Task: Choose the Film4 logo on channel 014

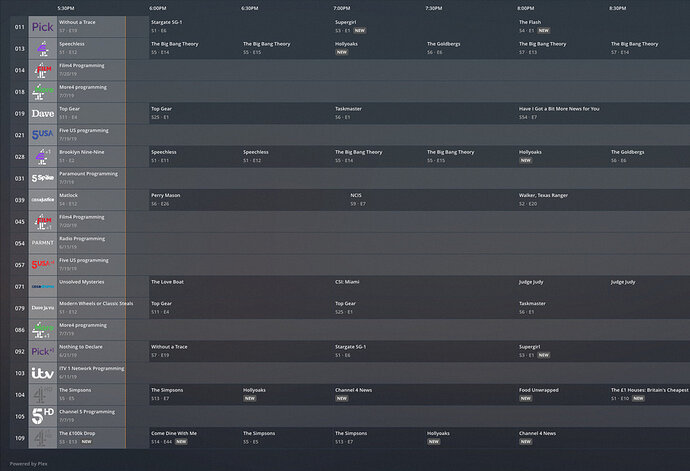Action: coord(43,70)
